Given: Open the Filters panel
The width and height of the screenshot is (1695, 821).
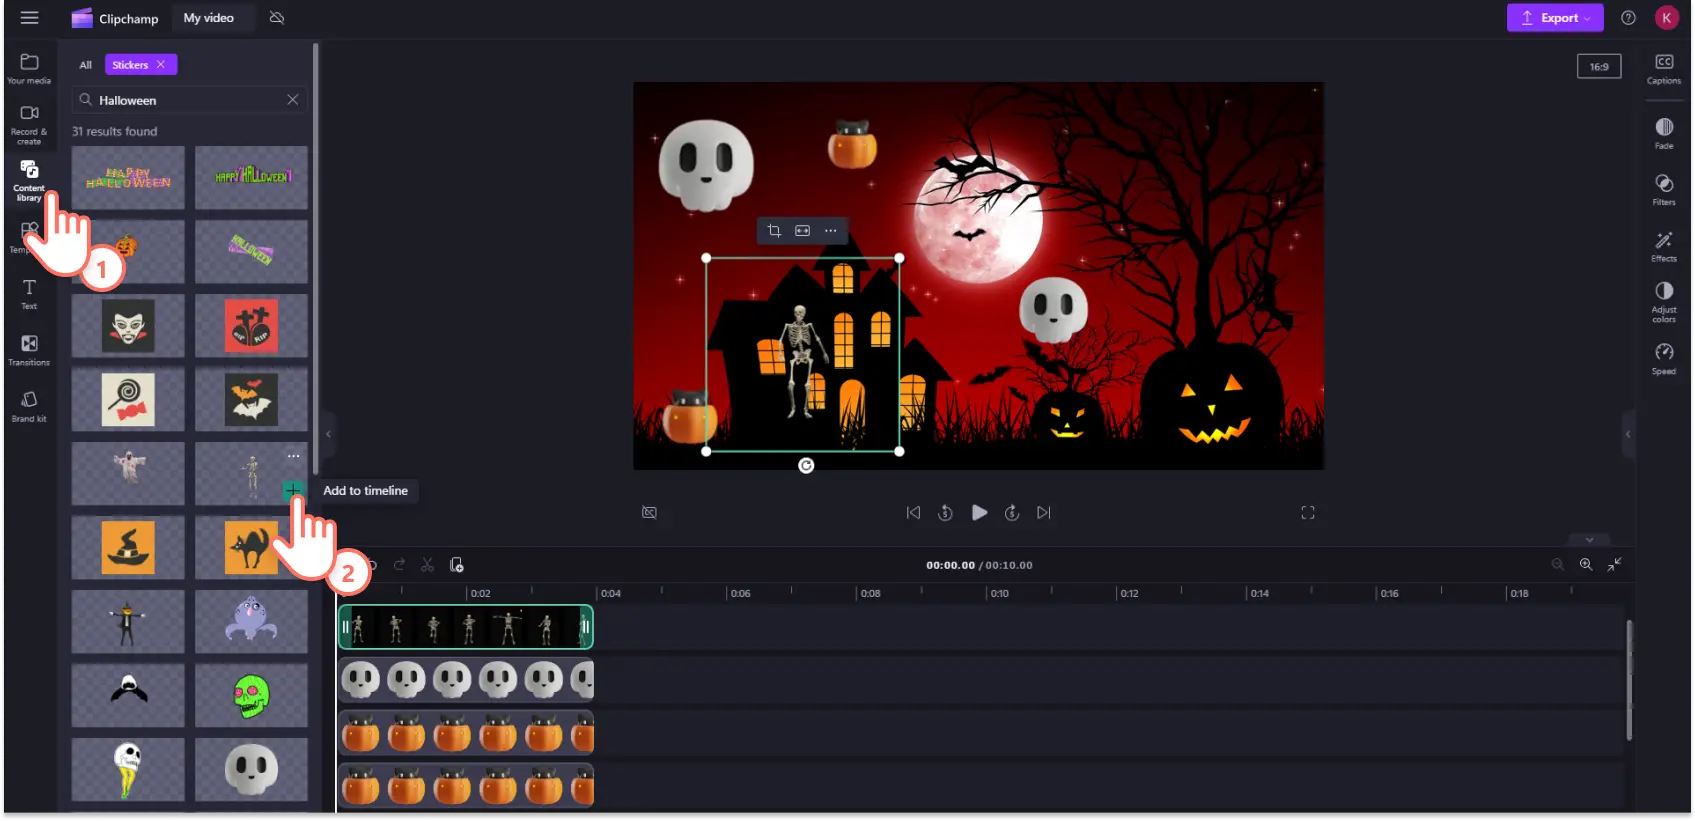Looking at the screenshot, I should click(1664, 189).
